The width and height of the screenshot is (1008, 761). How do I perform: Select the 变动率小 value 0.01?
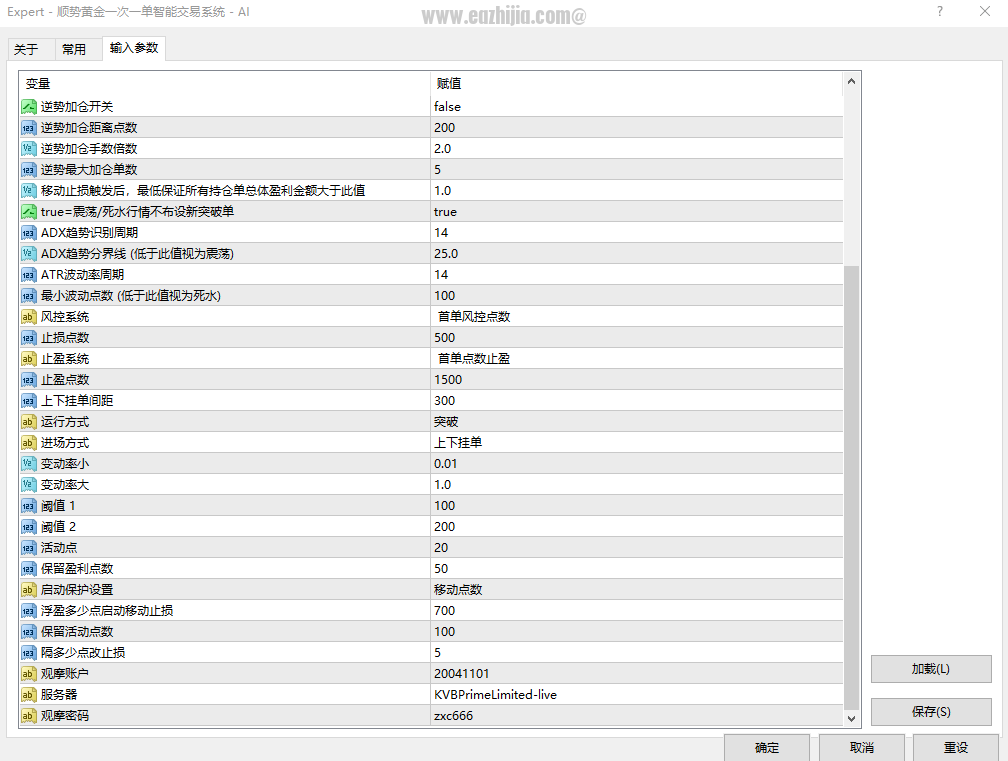point(446,463)
